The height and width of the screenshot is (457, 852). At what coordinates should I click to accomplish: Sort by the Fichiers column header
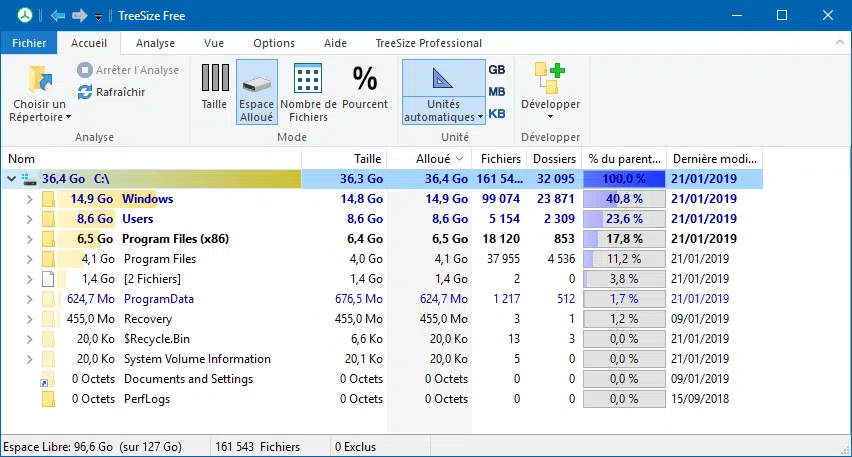tap(499, 159)
